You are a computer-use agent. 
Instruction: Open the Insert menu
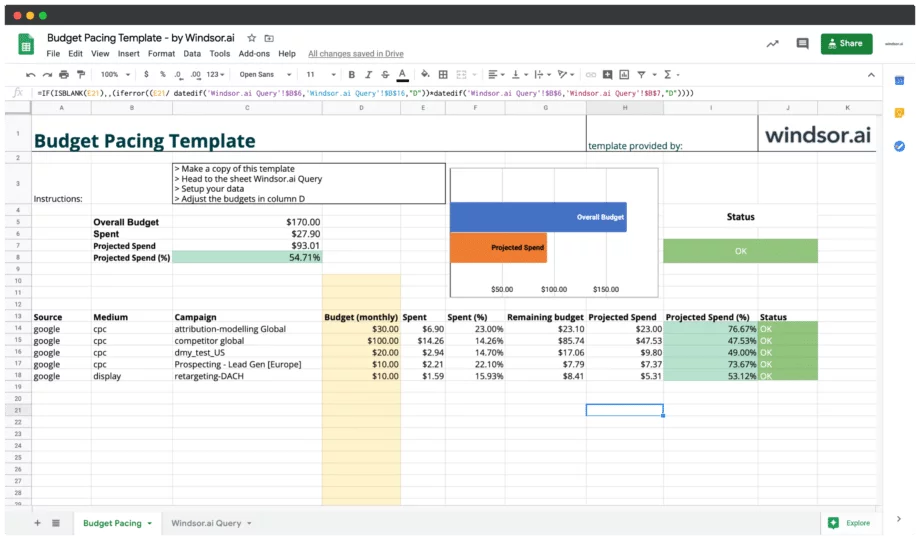(128, 53)
